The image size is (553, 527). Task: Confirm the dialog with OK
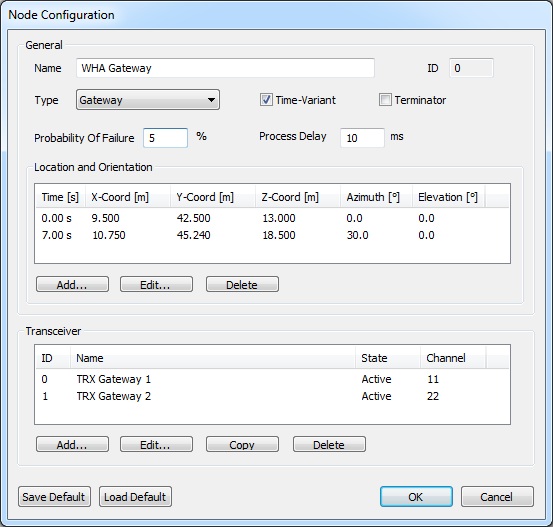pos(416,497)
